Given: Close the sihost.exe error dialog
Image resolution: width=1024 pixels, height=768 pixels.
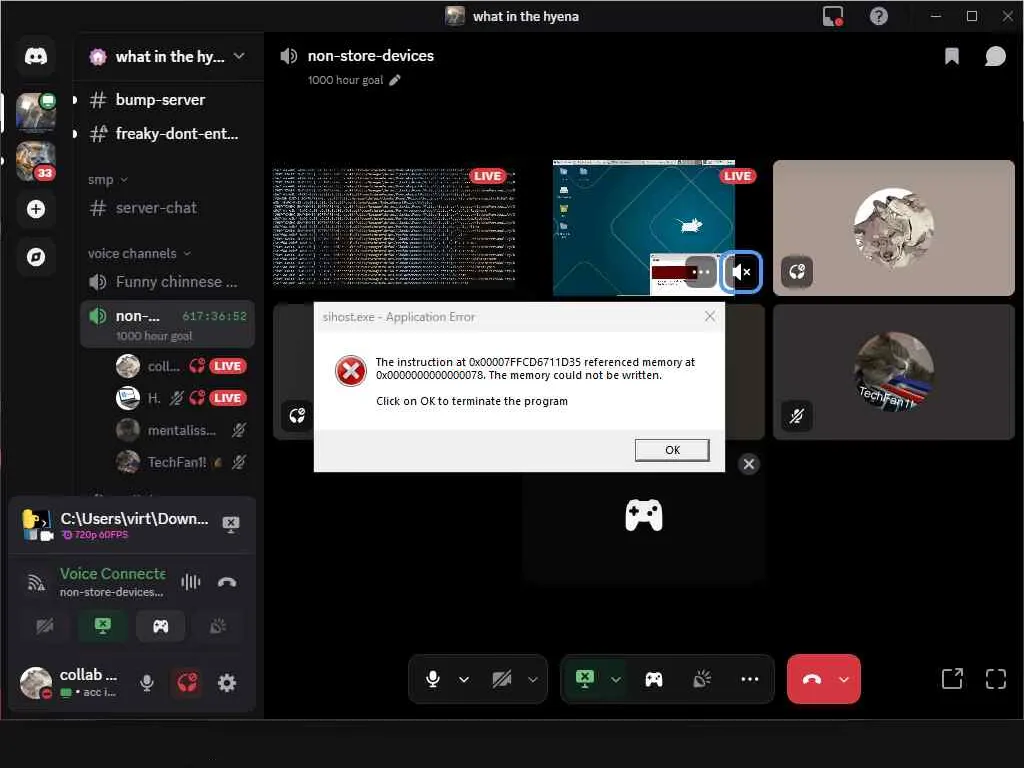Looking at the screenshot, I should [710, 317].
